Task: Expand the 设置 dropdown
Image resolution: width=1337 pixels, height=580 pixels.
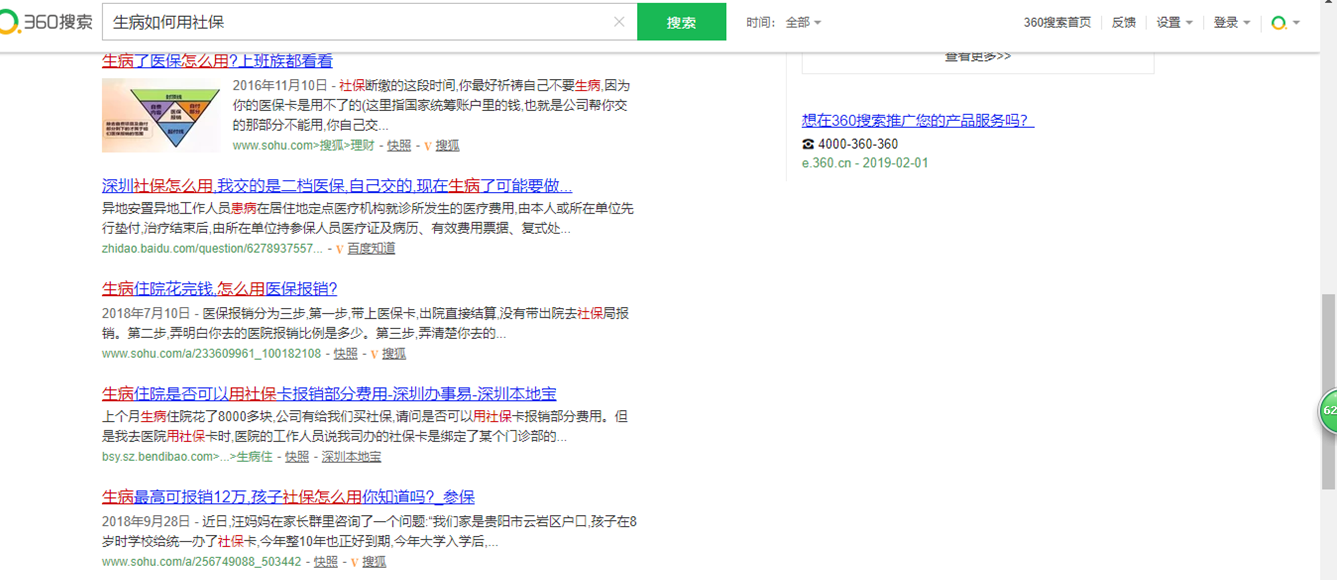Action: (1175, 22)
